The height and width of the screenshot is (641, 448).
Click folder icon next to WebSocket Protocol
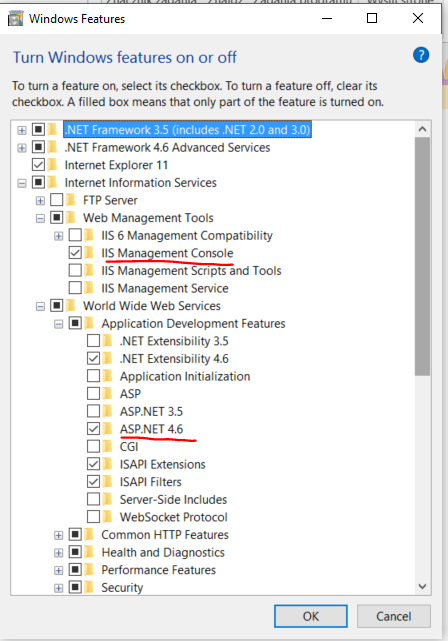108,516
